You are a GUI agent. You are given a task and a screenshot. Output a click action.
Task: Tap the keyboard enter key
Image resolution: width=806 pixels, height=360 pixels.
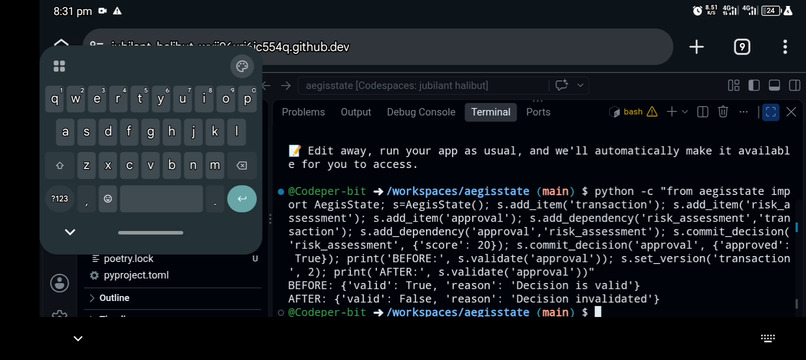pos(242,199)
